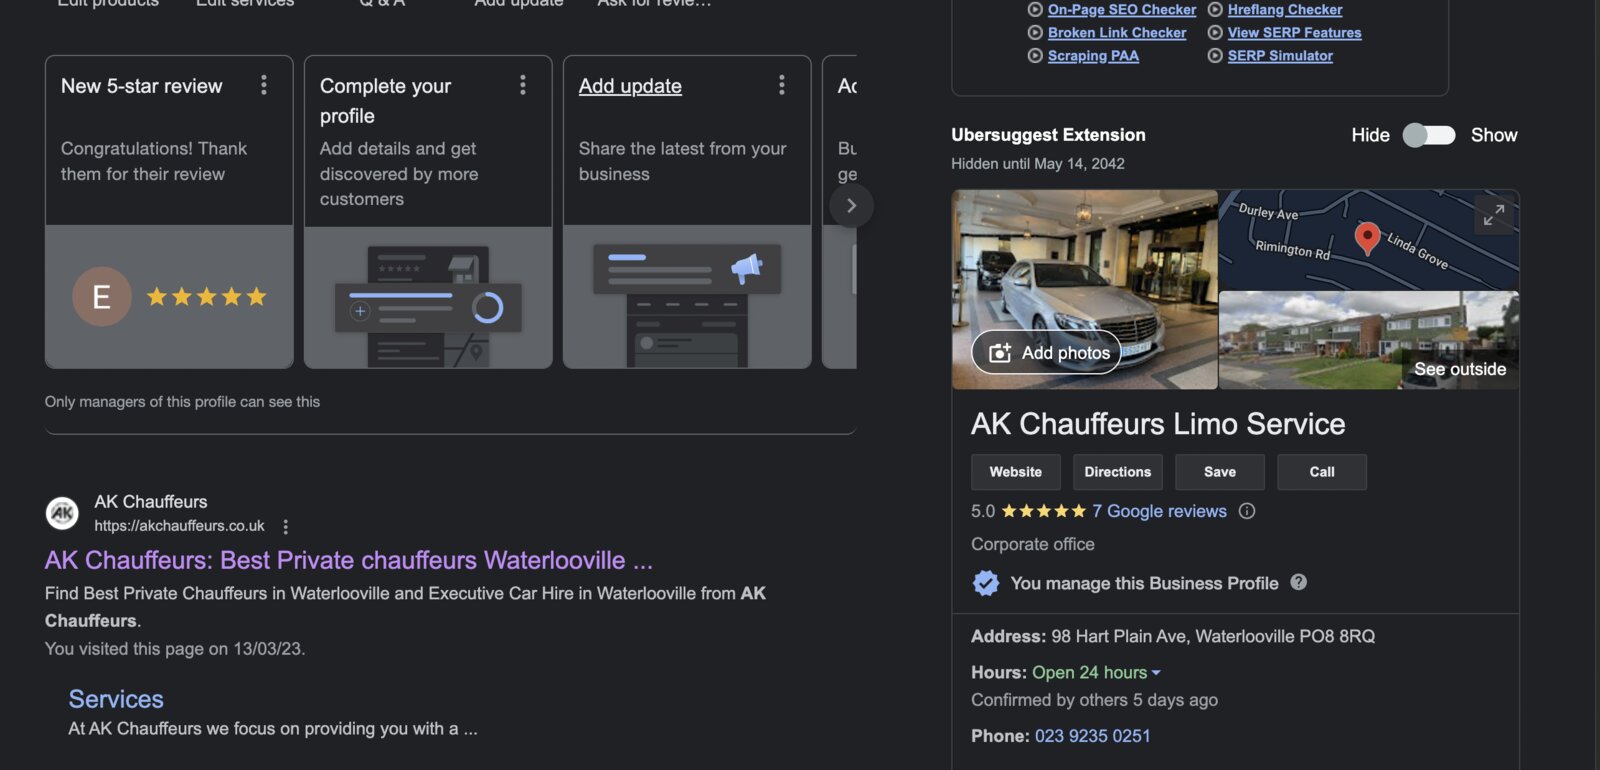Click Only managers of this profile can see this

[182, 402]
